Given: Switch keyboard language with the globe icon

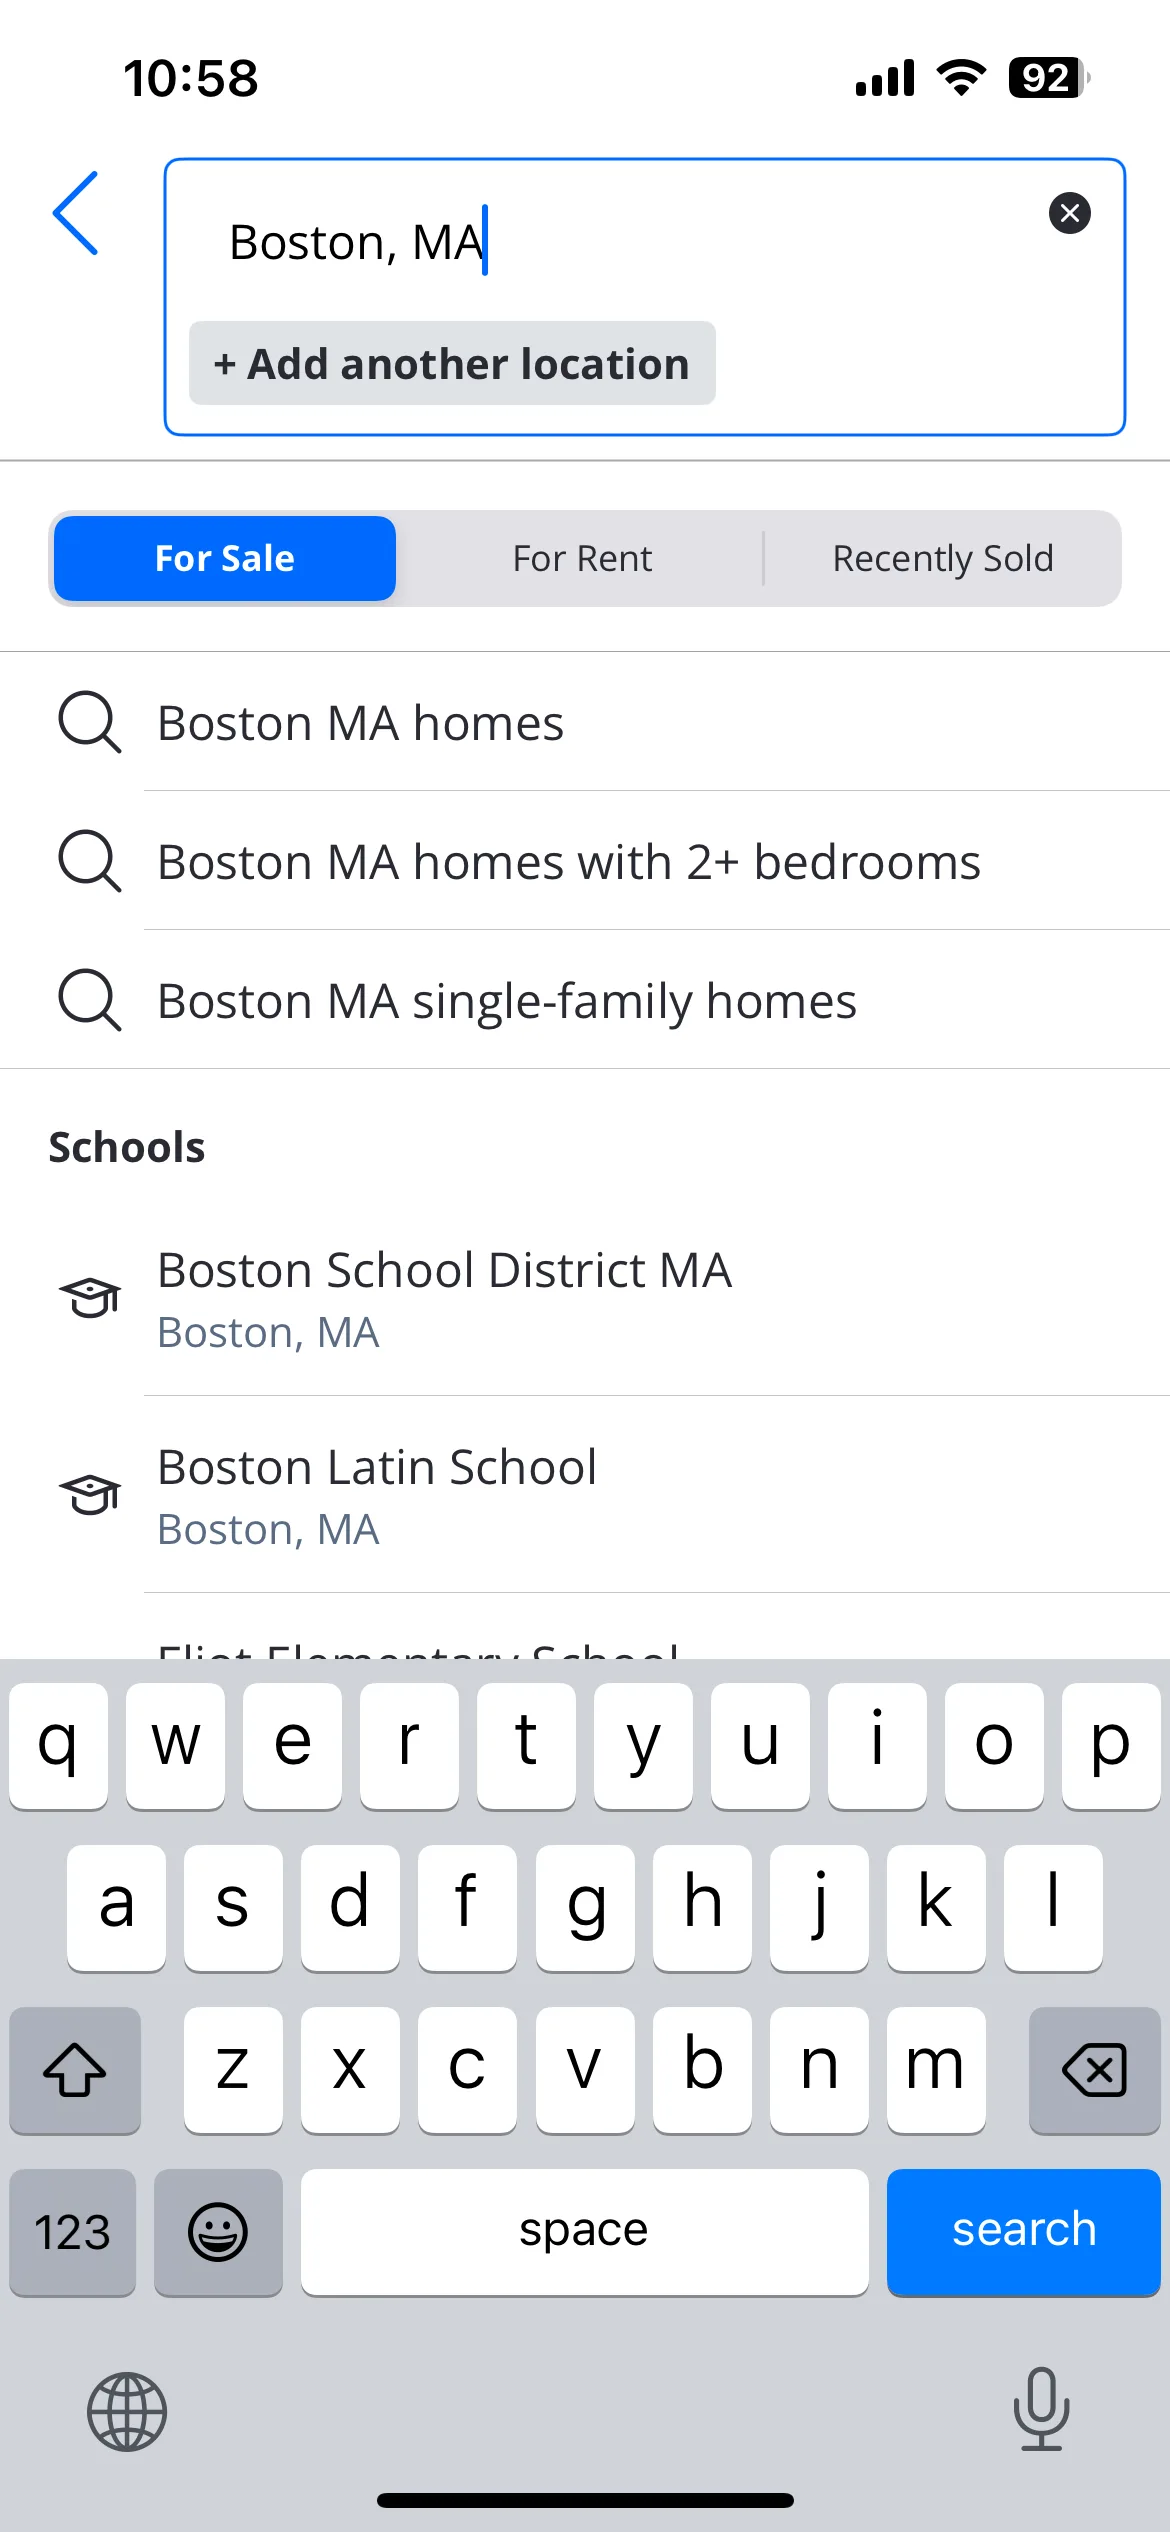Looking at the screenshot, I should [127, 2411].
